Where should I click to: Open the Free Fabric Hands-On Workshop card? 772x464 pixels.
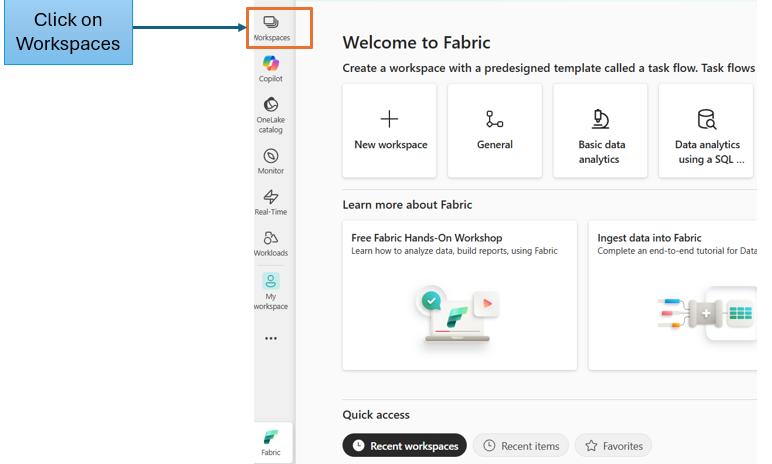(x=460, y=295)
